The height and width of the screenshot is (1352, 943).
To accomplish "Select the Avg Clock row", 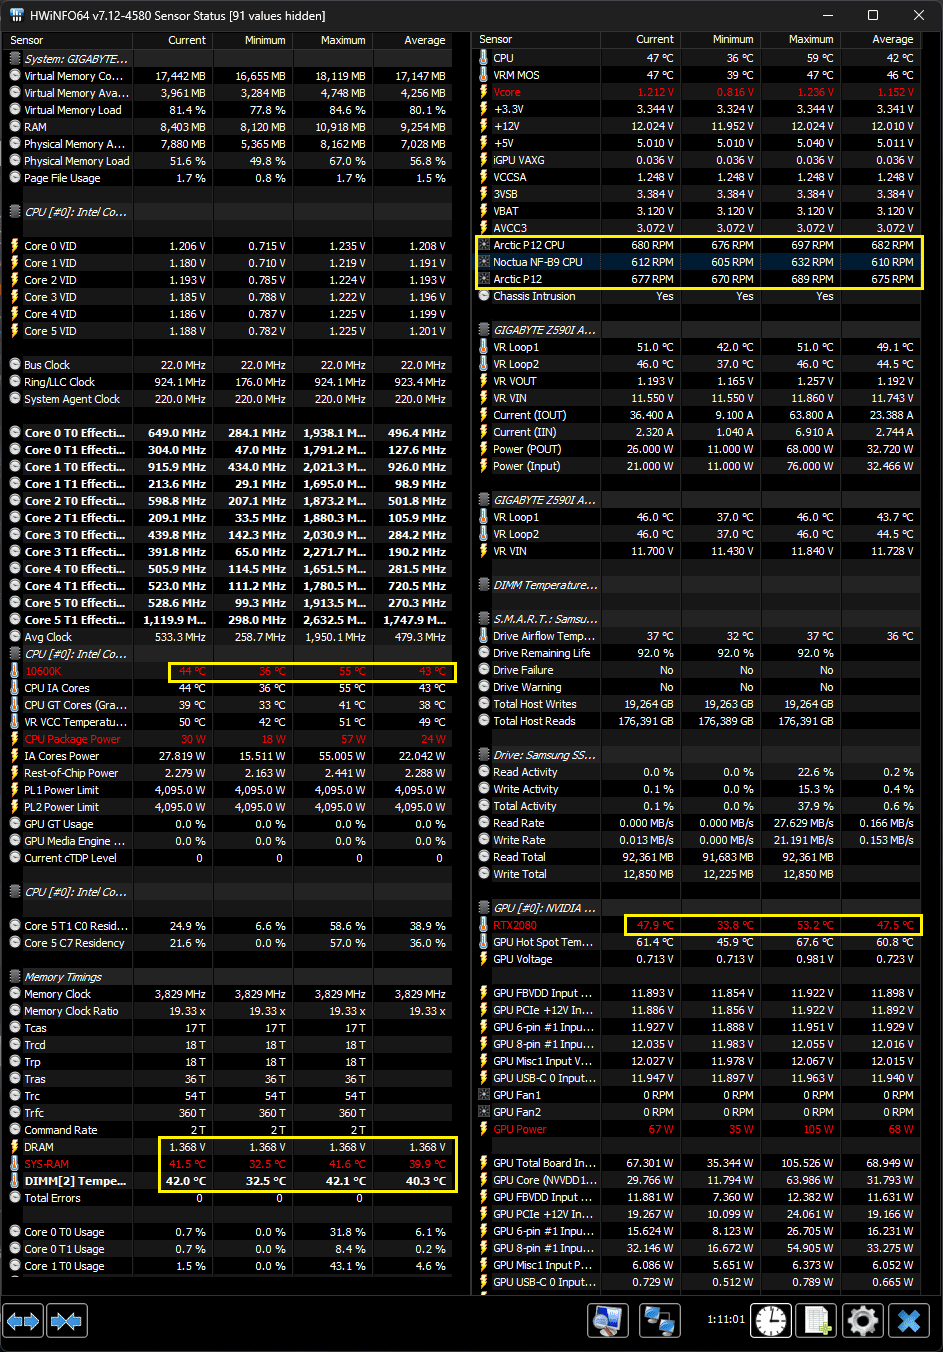I will (230, 637).
